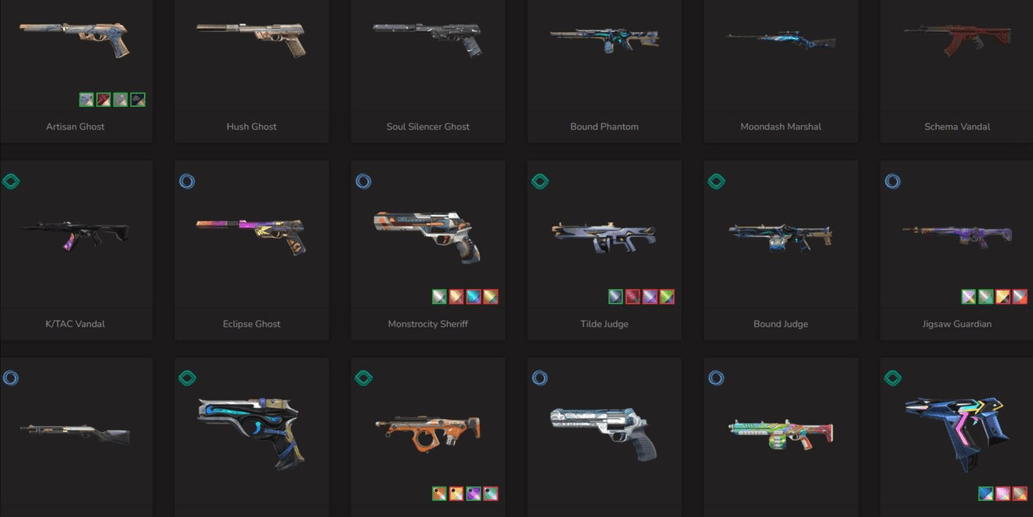Select the dark navy variant swatch on Artisan Ghost

click(x=138, y=99)
